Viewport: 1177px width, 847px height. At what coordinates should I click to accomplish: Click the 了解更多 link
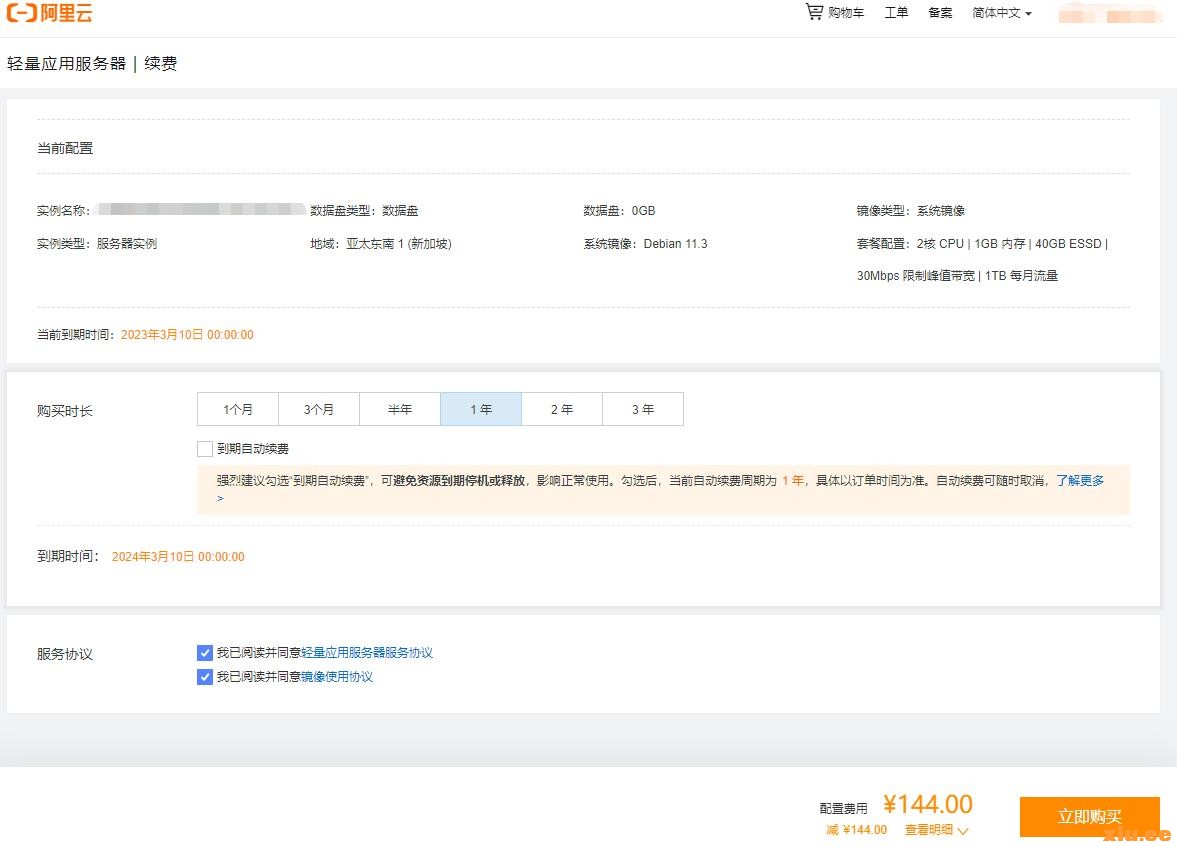click(1080, 481)
